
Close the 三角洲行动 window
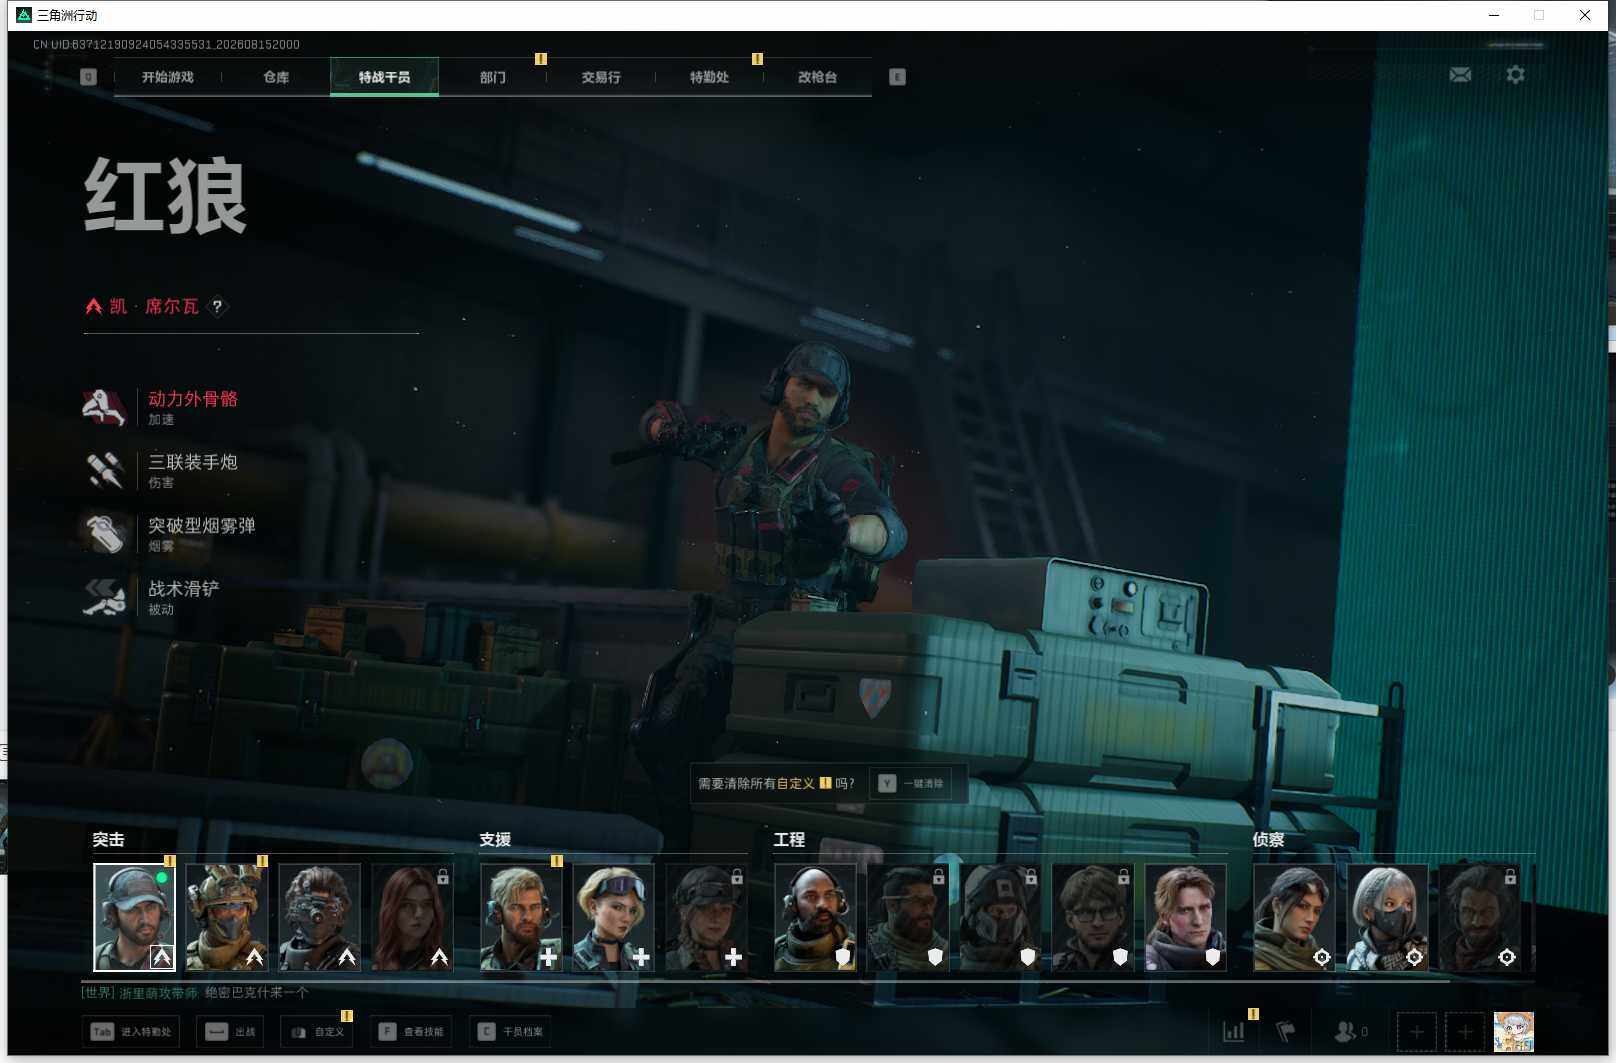1585,15
